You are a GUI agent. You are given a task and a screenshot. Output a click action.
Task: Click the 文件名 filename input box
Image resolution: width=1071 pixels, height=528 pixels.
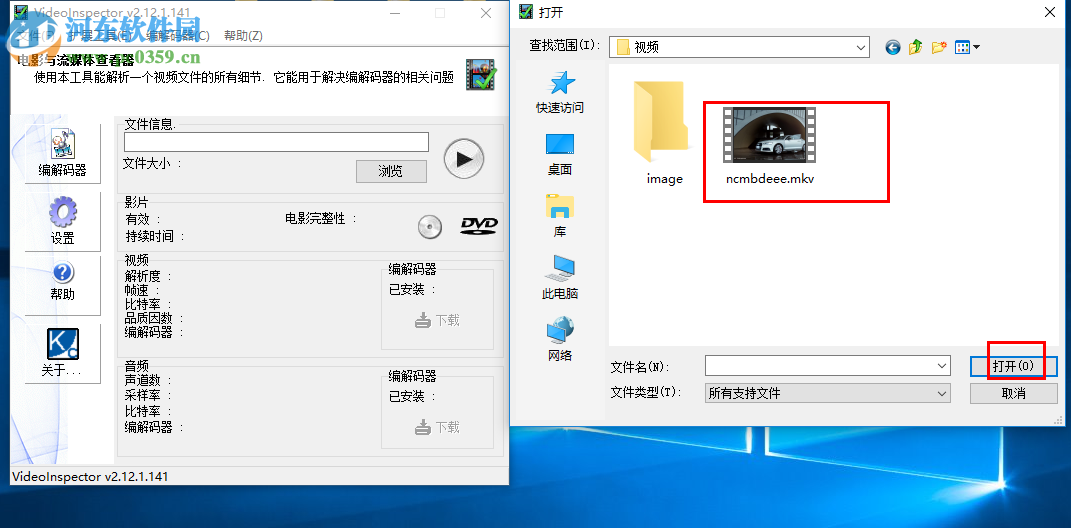point(827,366)
